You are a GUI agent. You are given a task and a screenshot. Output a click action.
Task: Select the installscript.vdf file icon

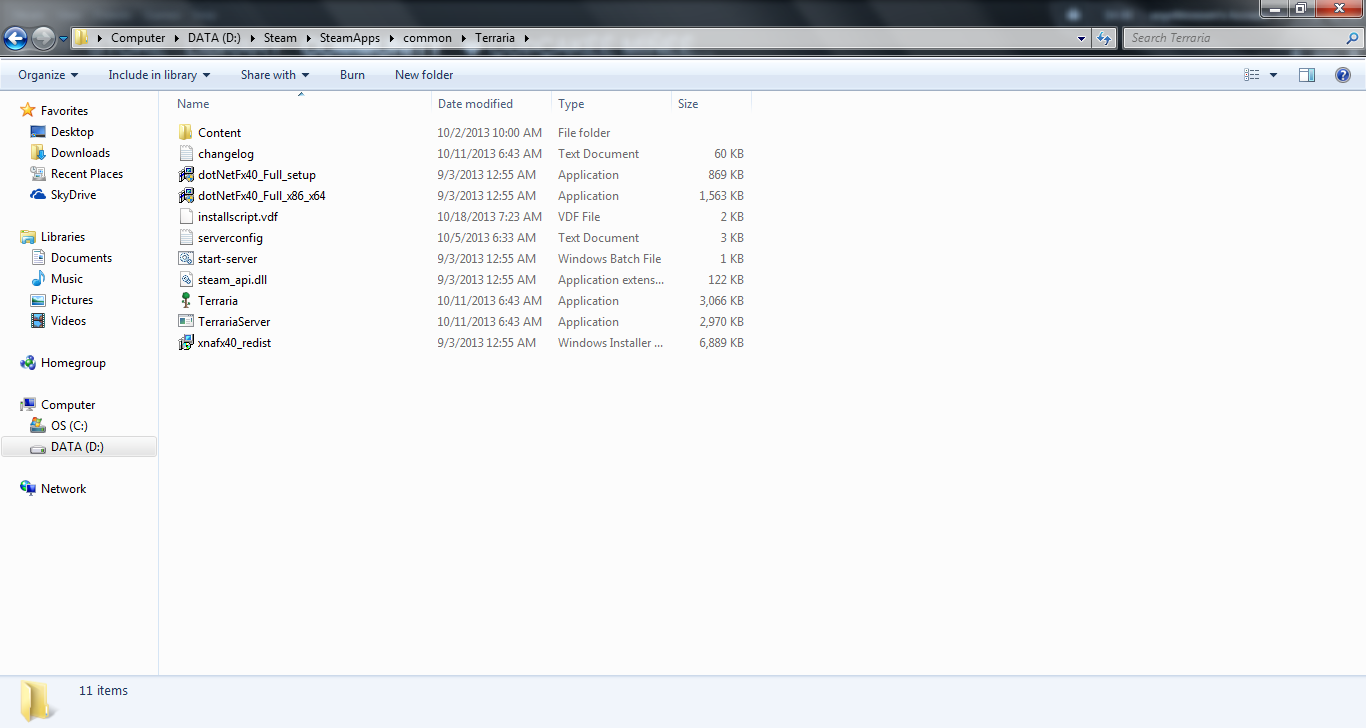click(x=186, y=217)
